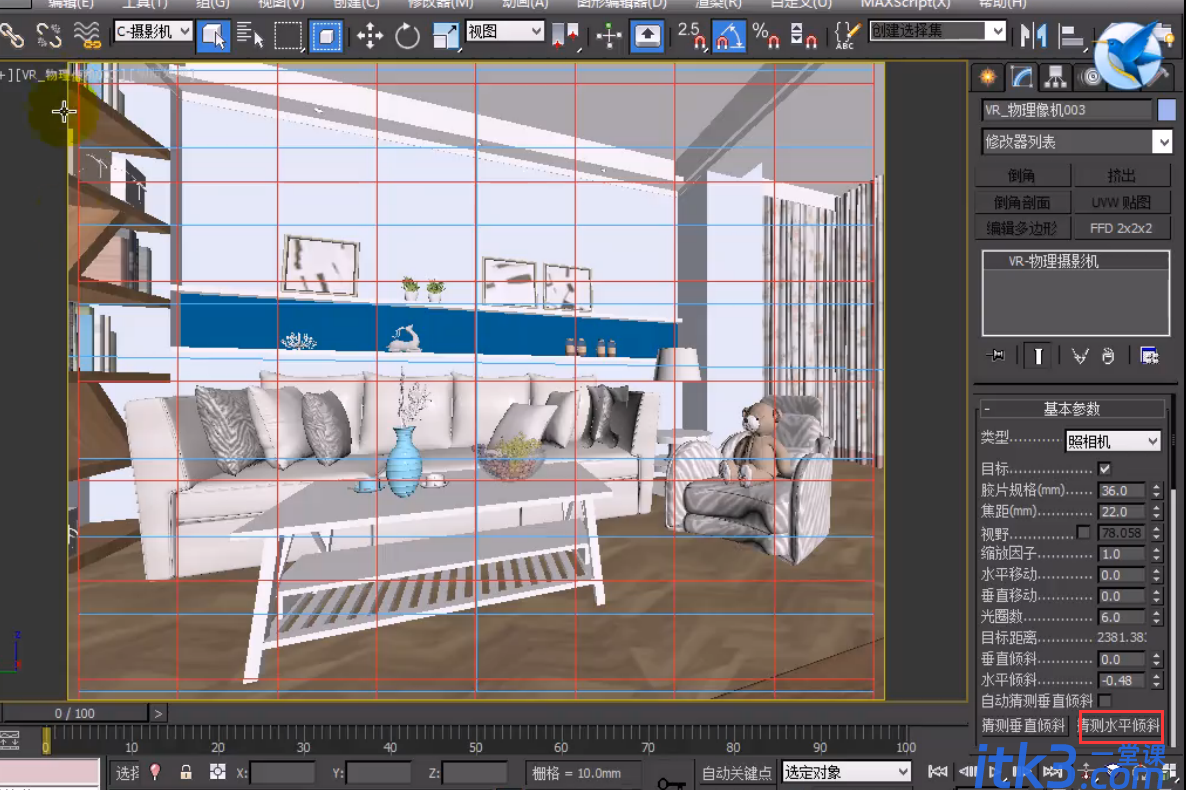Activate the Select and Rotate tool

(x=407, y=36)
